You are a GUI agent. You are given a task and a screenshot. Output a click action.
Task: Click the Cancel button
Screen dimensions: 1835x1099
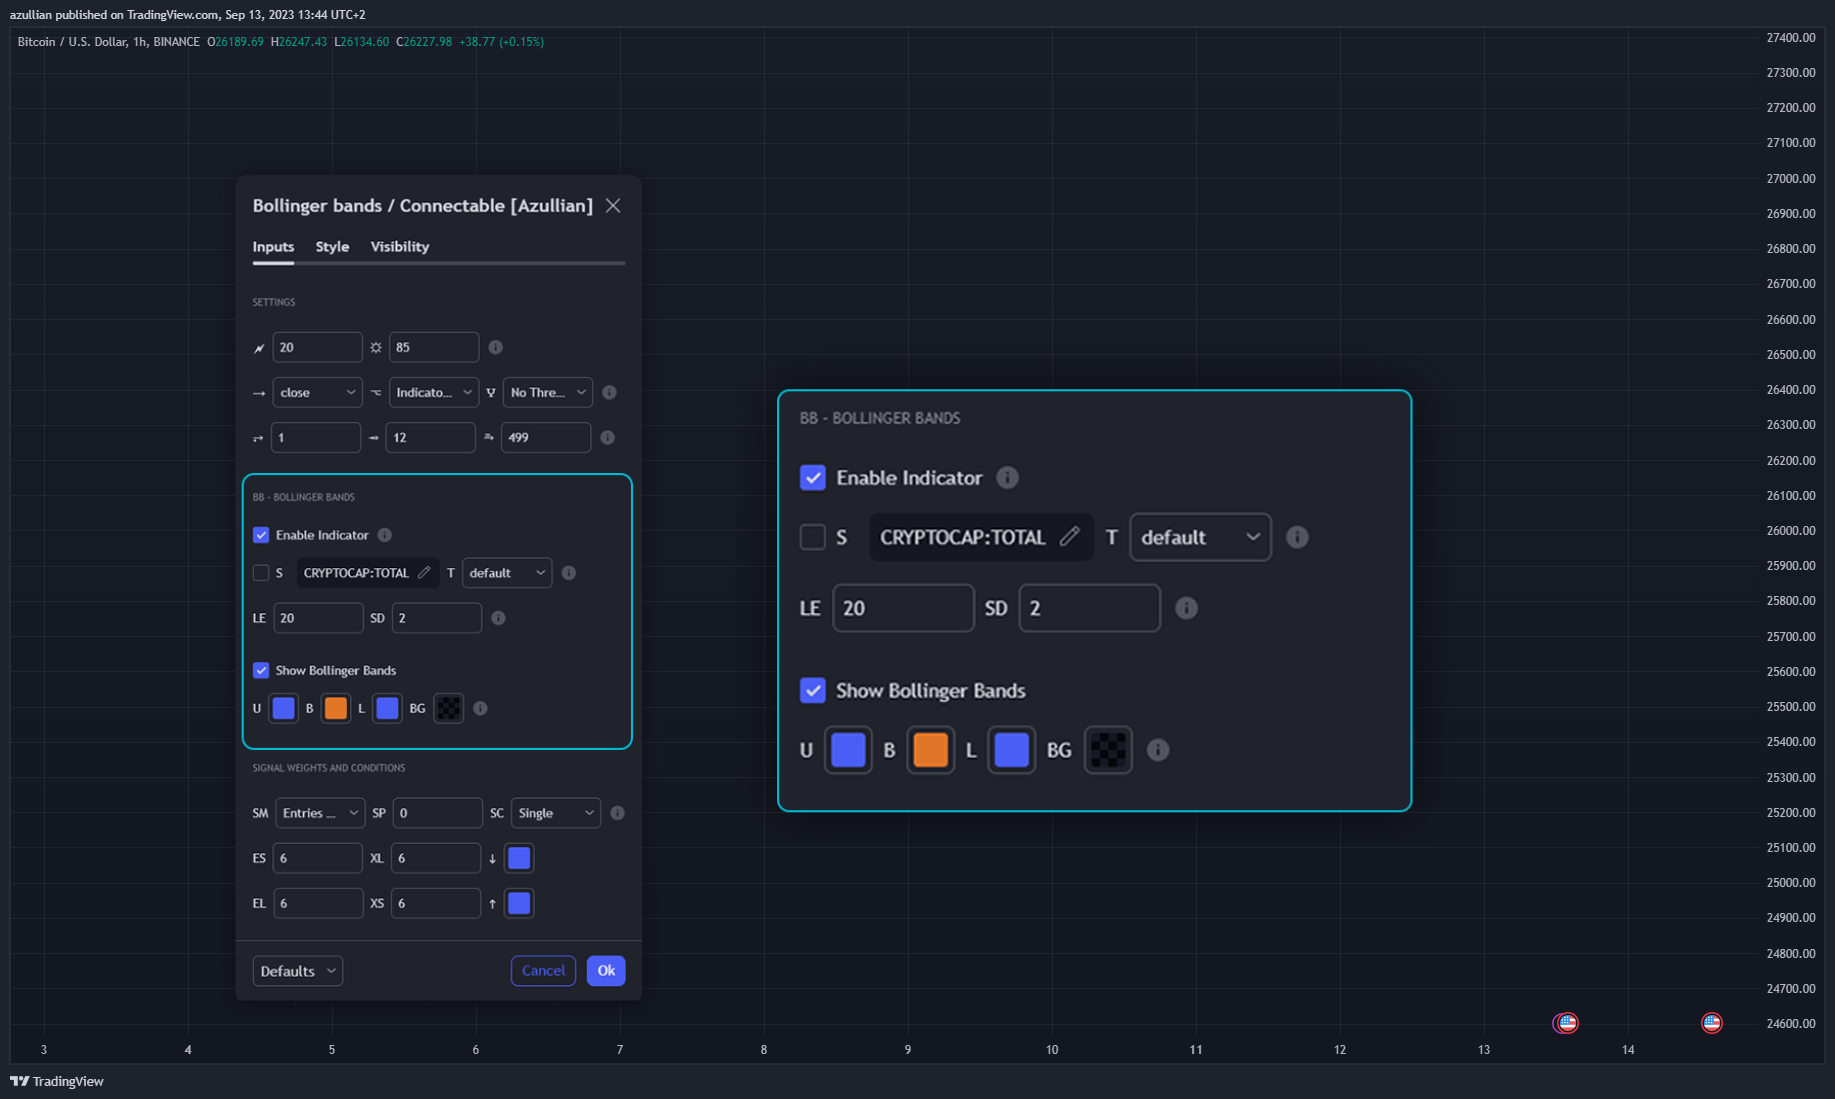pyautogui.click(x=543, y=970)
